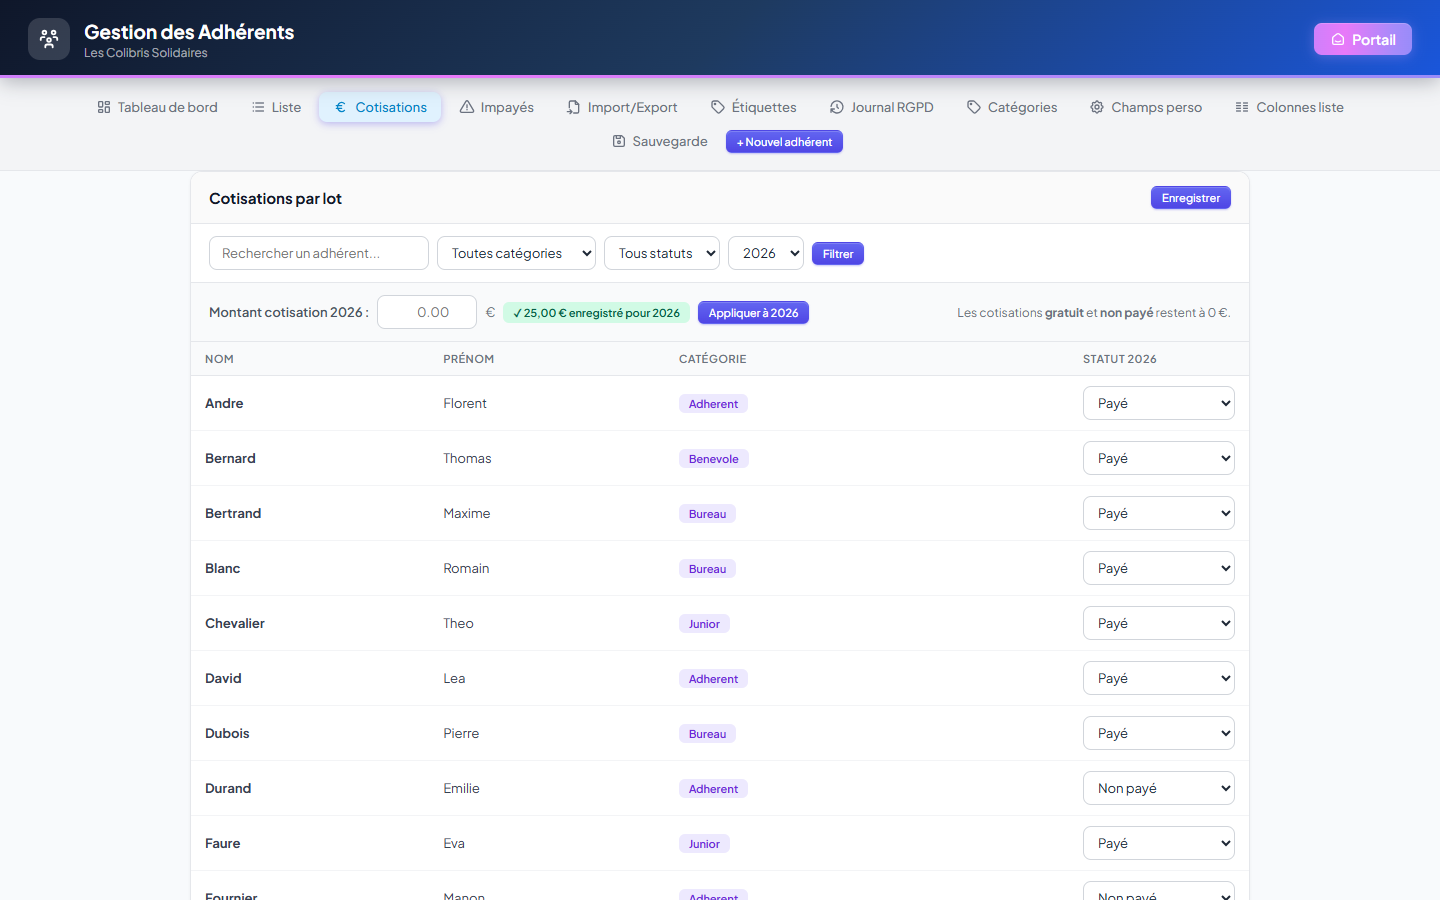Expand the Tous statuts filter dropdown

coord(662,253)
